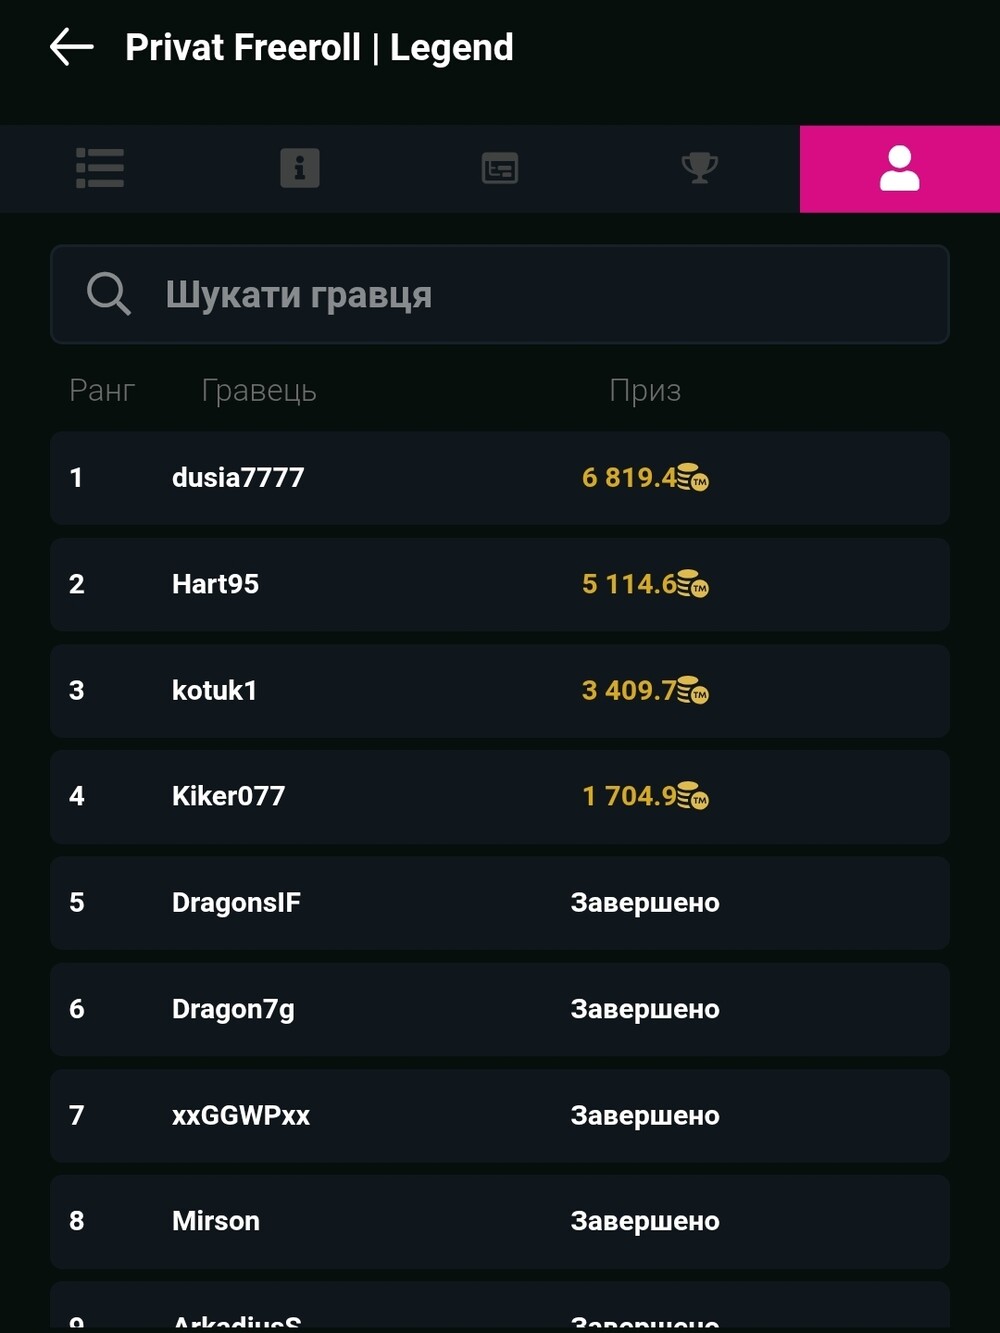Select the players tab person icon
Image resolution: width=1000 pixels, height=1333 pixels.
click(900, 168)
